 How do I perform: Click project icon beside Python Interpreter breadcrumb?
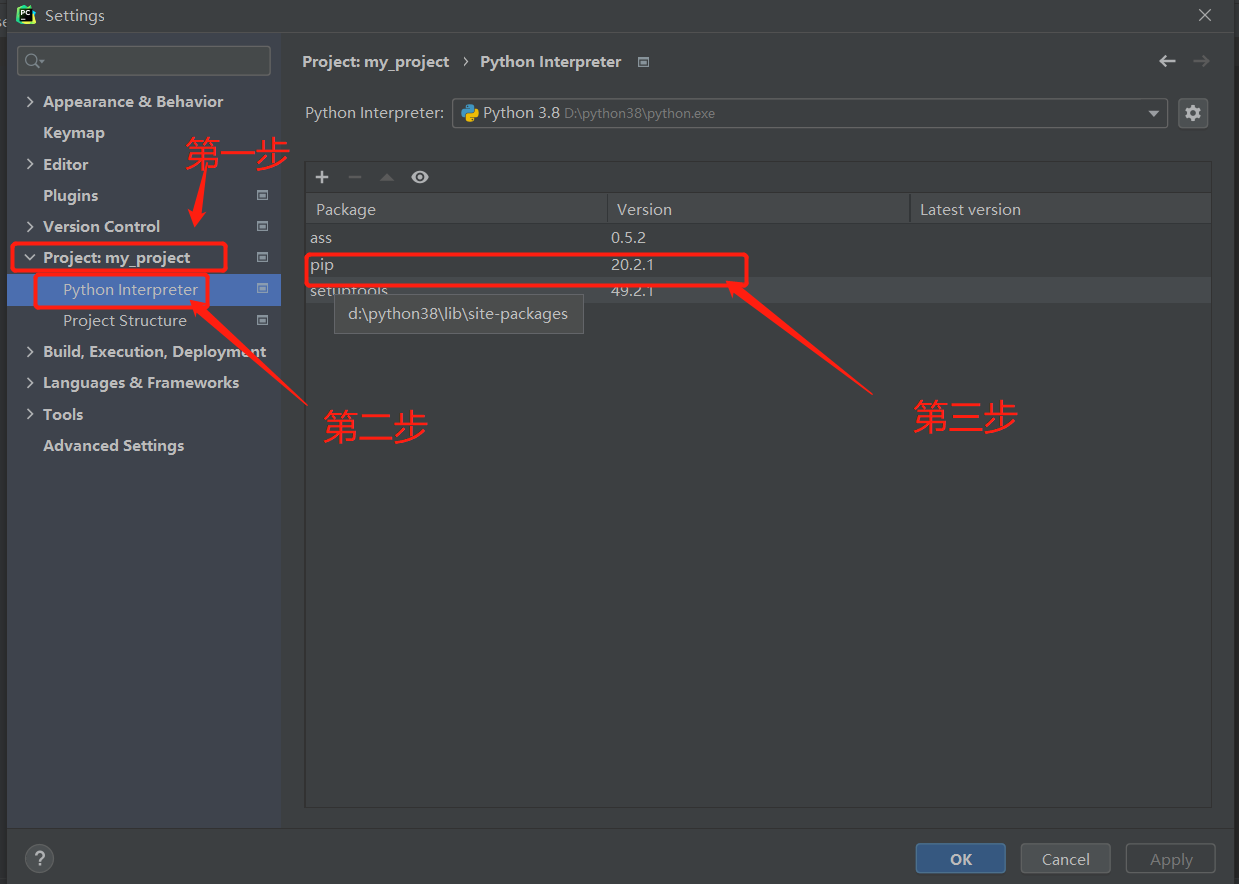point(643,62)
